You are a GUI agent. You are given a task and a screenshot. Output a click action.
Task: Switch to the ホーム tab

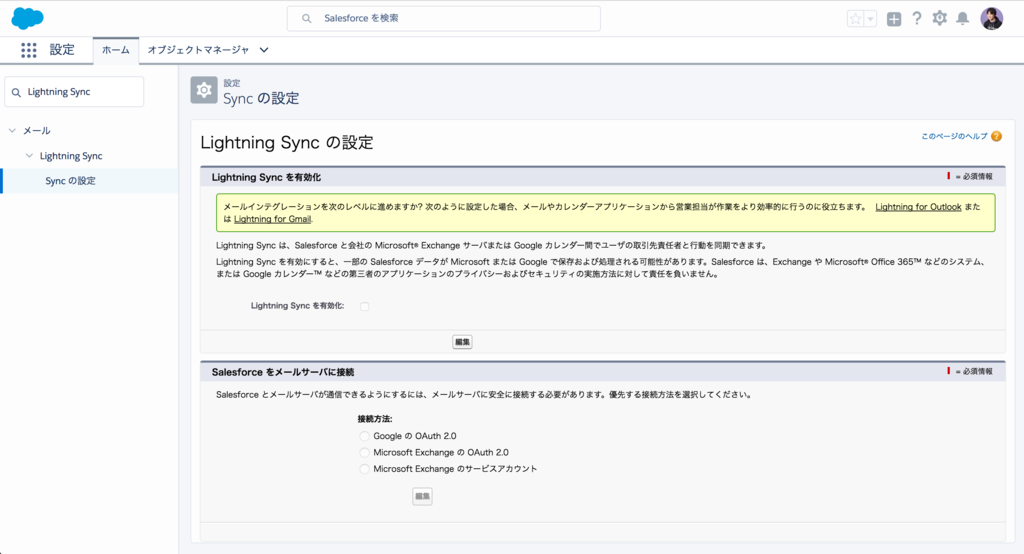[x=116, y=50]
